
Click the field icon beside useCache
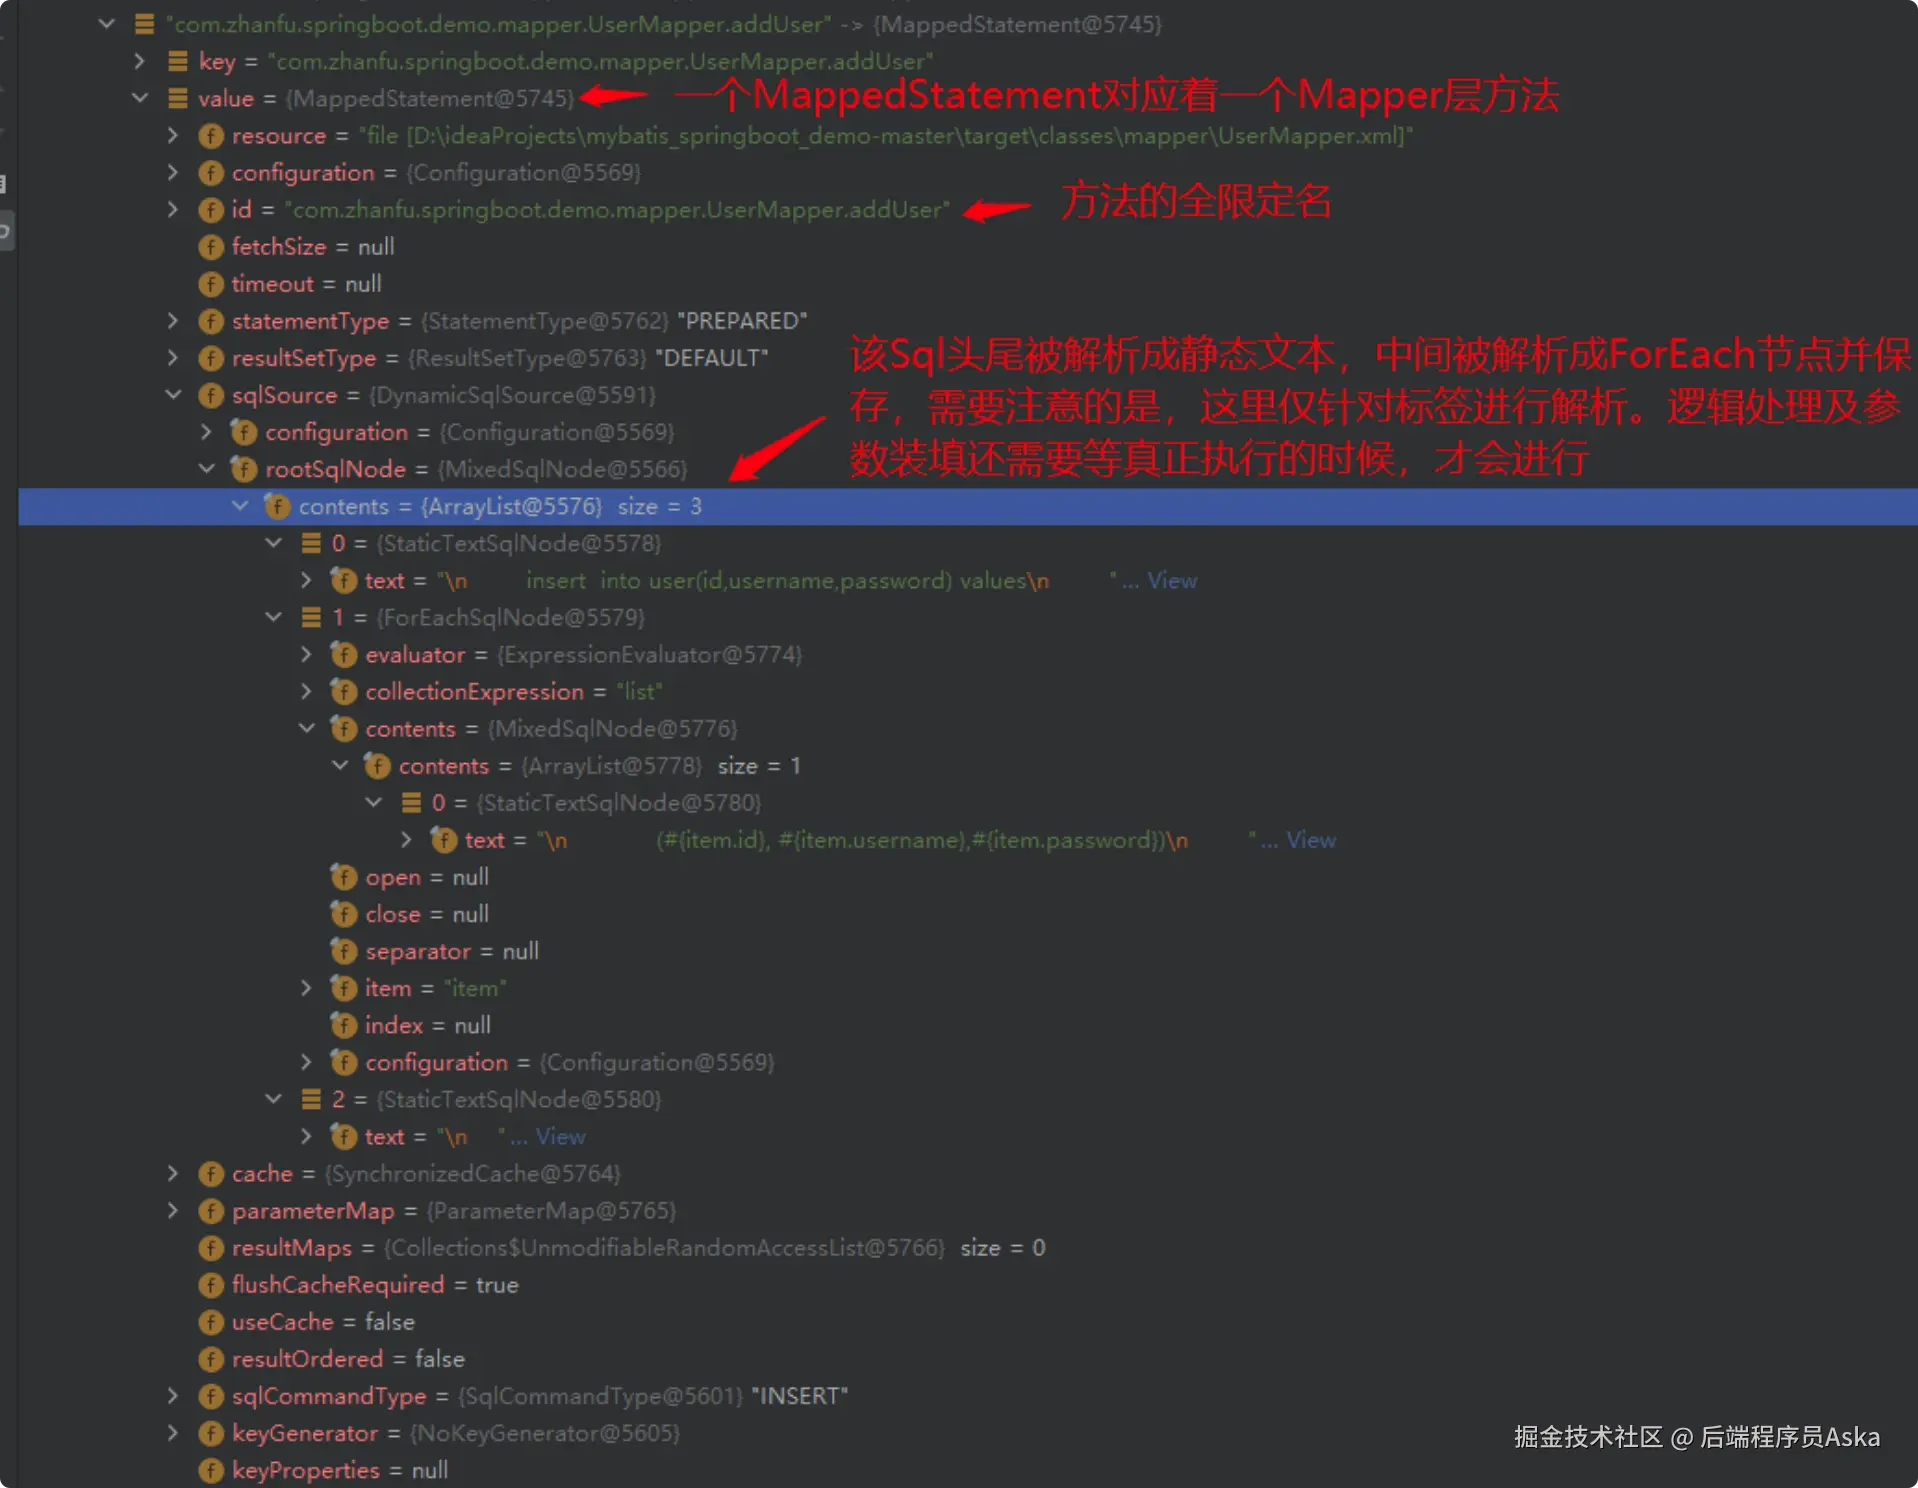click(x=211, y=1322)
